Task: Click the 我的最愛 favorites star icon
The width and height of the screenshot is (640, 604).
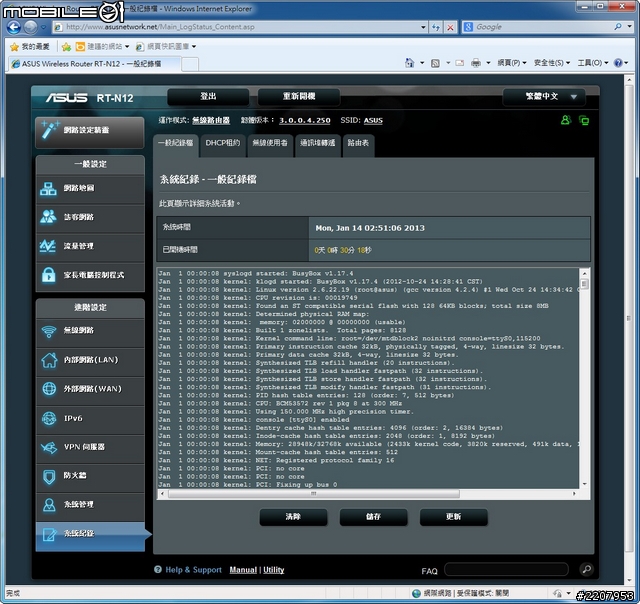Action: pyautogui.click(x=14, y=47)
